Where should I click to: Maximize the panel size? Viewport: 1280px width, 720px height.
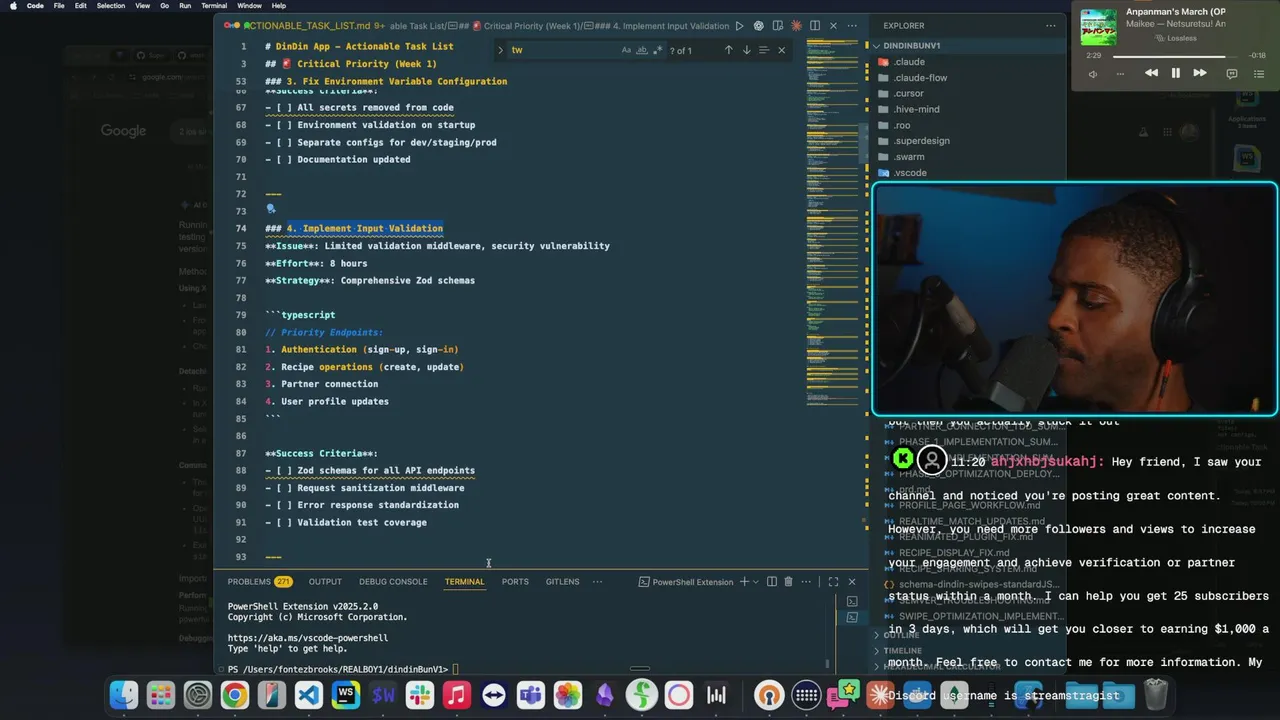click(833, 582)
